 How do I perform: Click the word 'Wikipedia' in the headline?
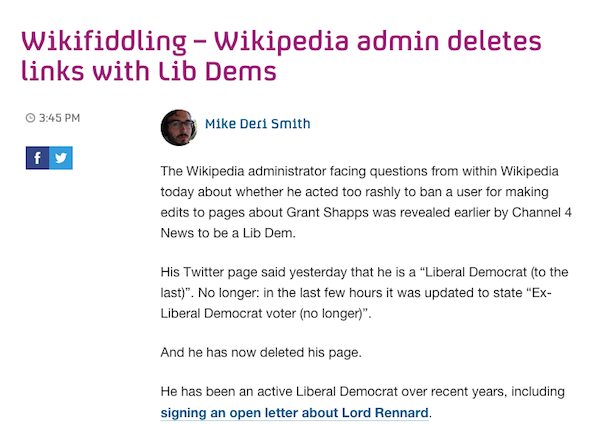281,41
